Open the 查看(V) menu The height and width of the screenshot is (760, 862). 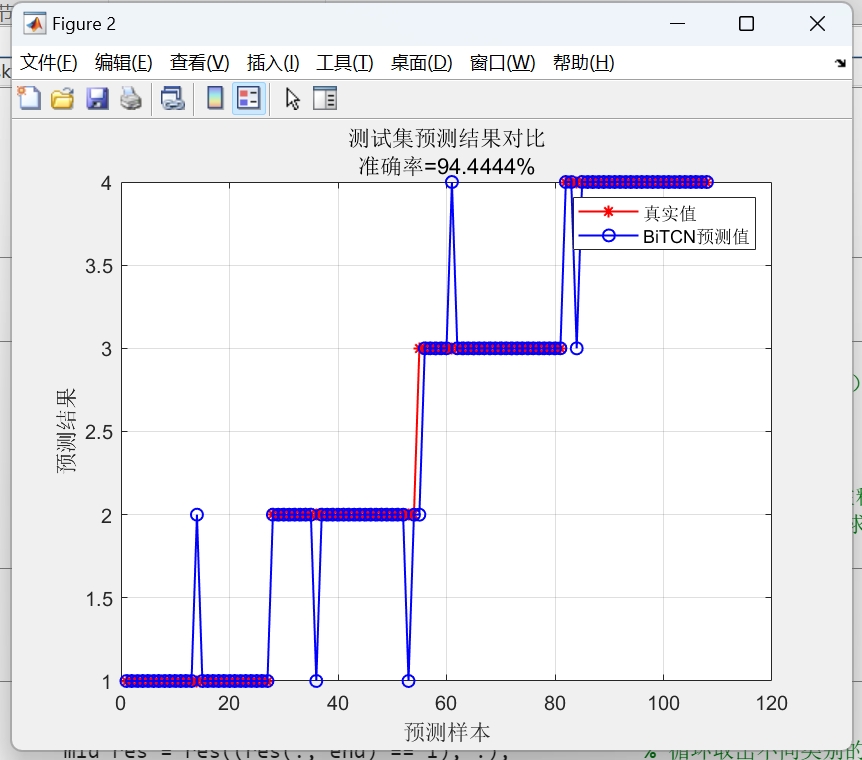[x=198, y=62]
